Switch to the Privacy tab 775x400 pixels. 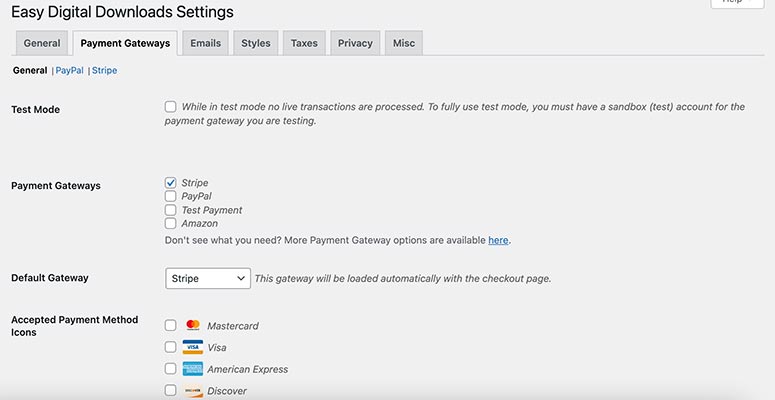pos(355,43)
